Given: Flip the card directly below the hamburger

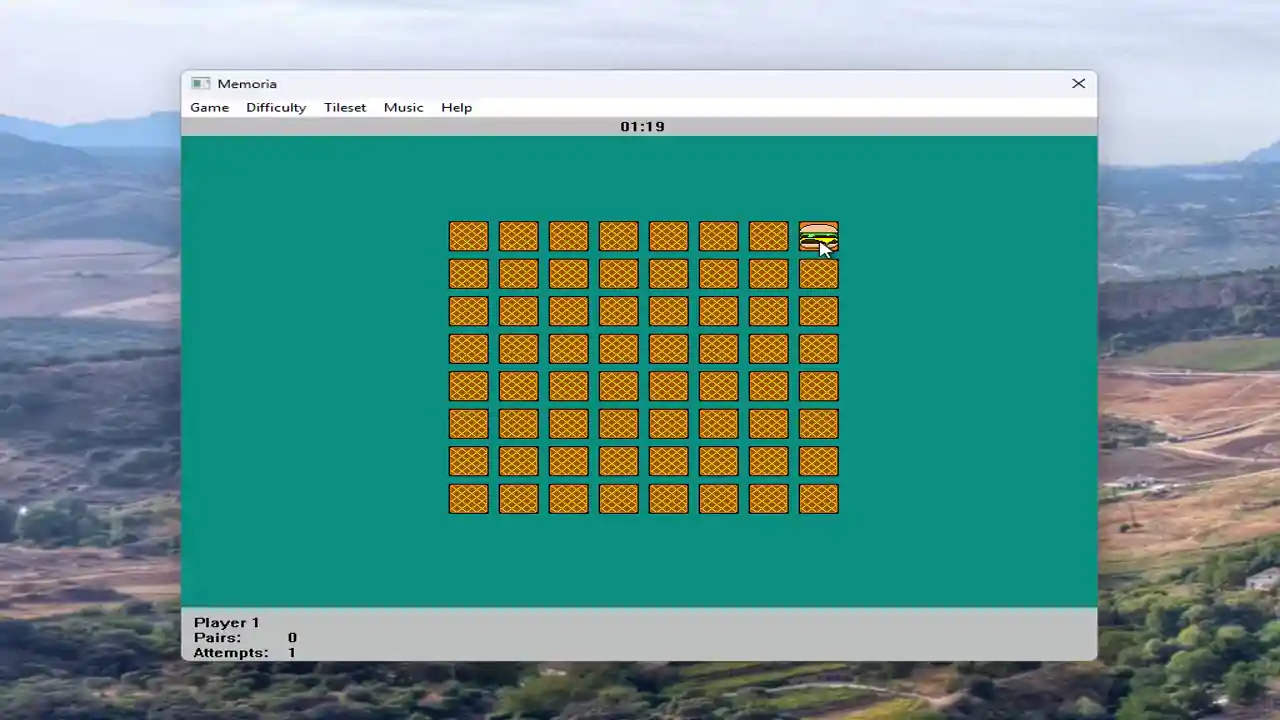Looking at the screenshot, I should 818,274.
